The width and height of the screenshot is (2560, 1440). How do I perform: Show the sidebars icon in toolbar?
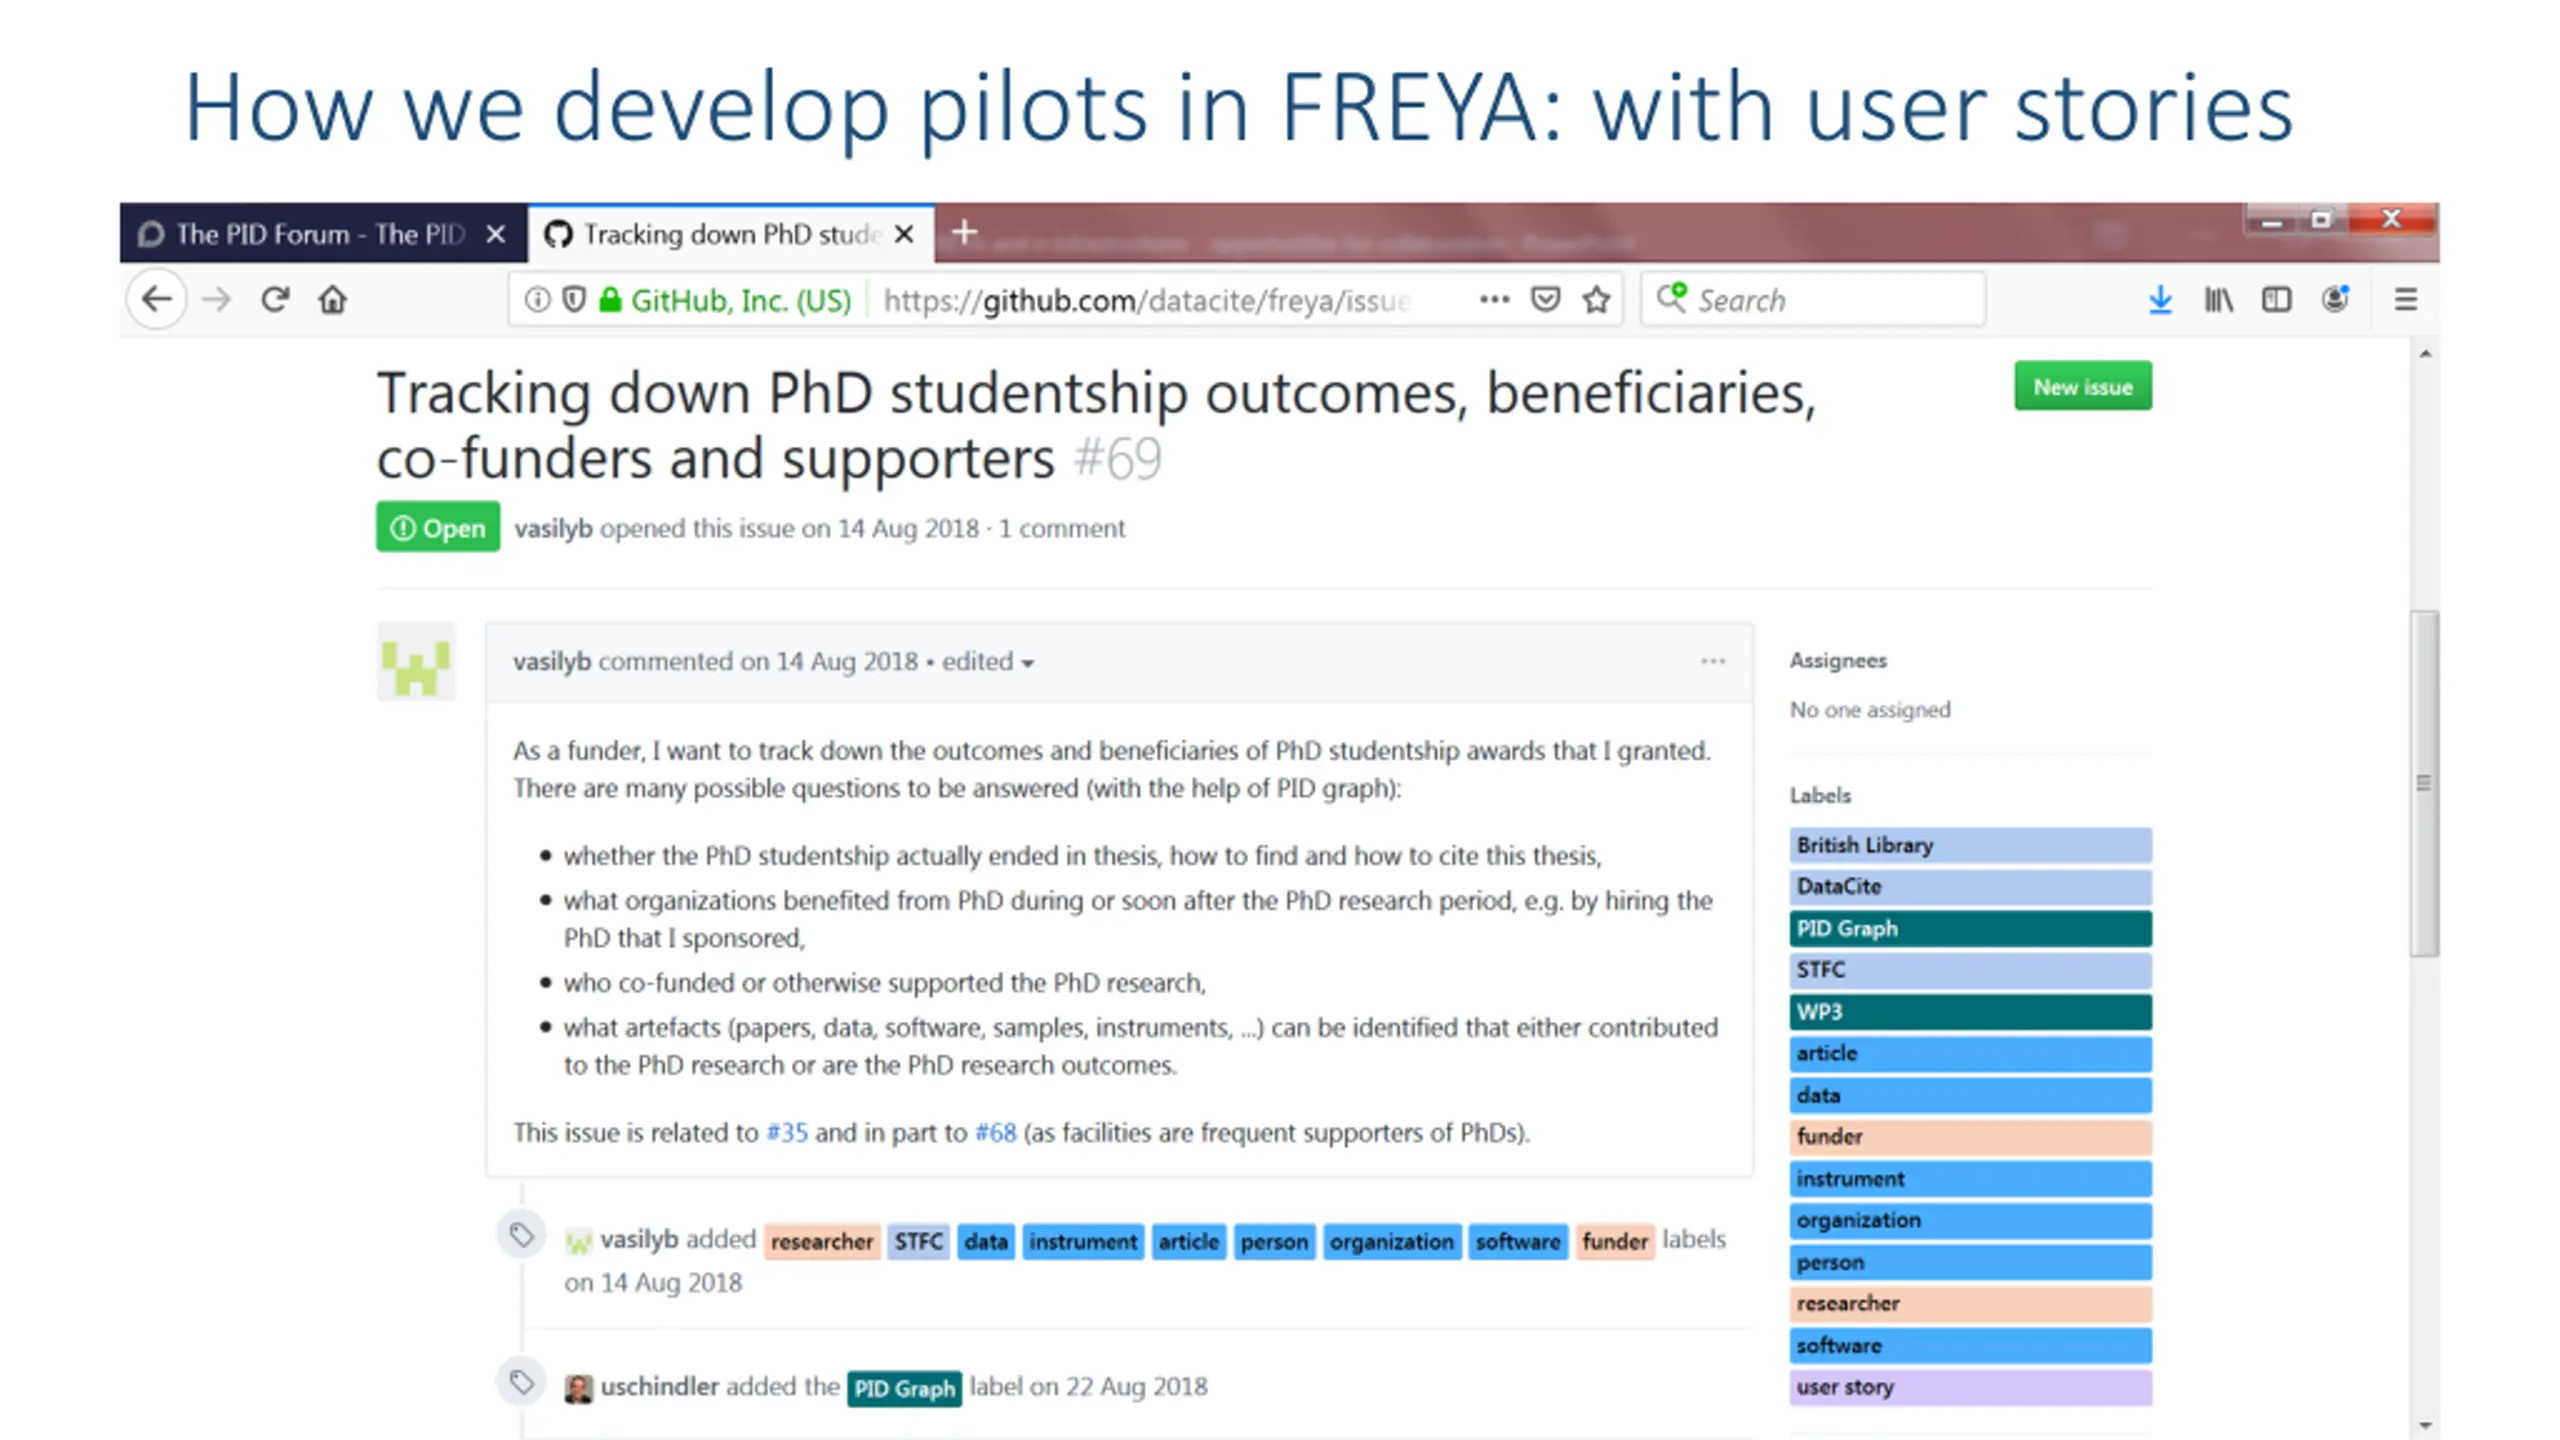tap(2276, 300)
